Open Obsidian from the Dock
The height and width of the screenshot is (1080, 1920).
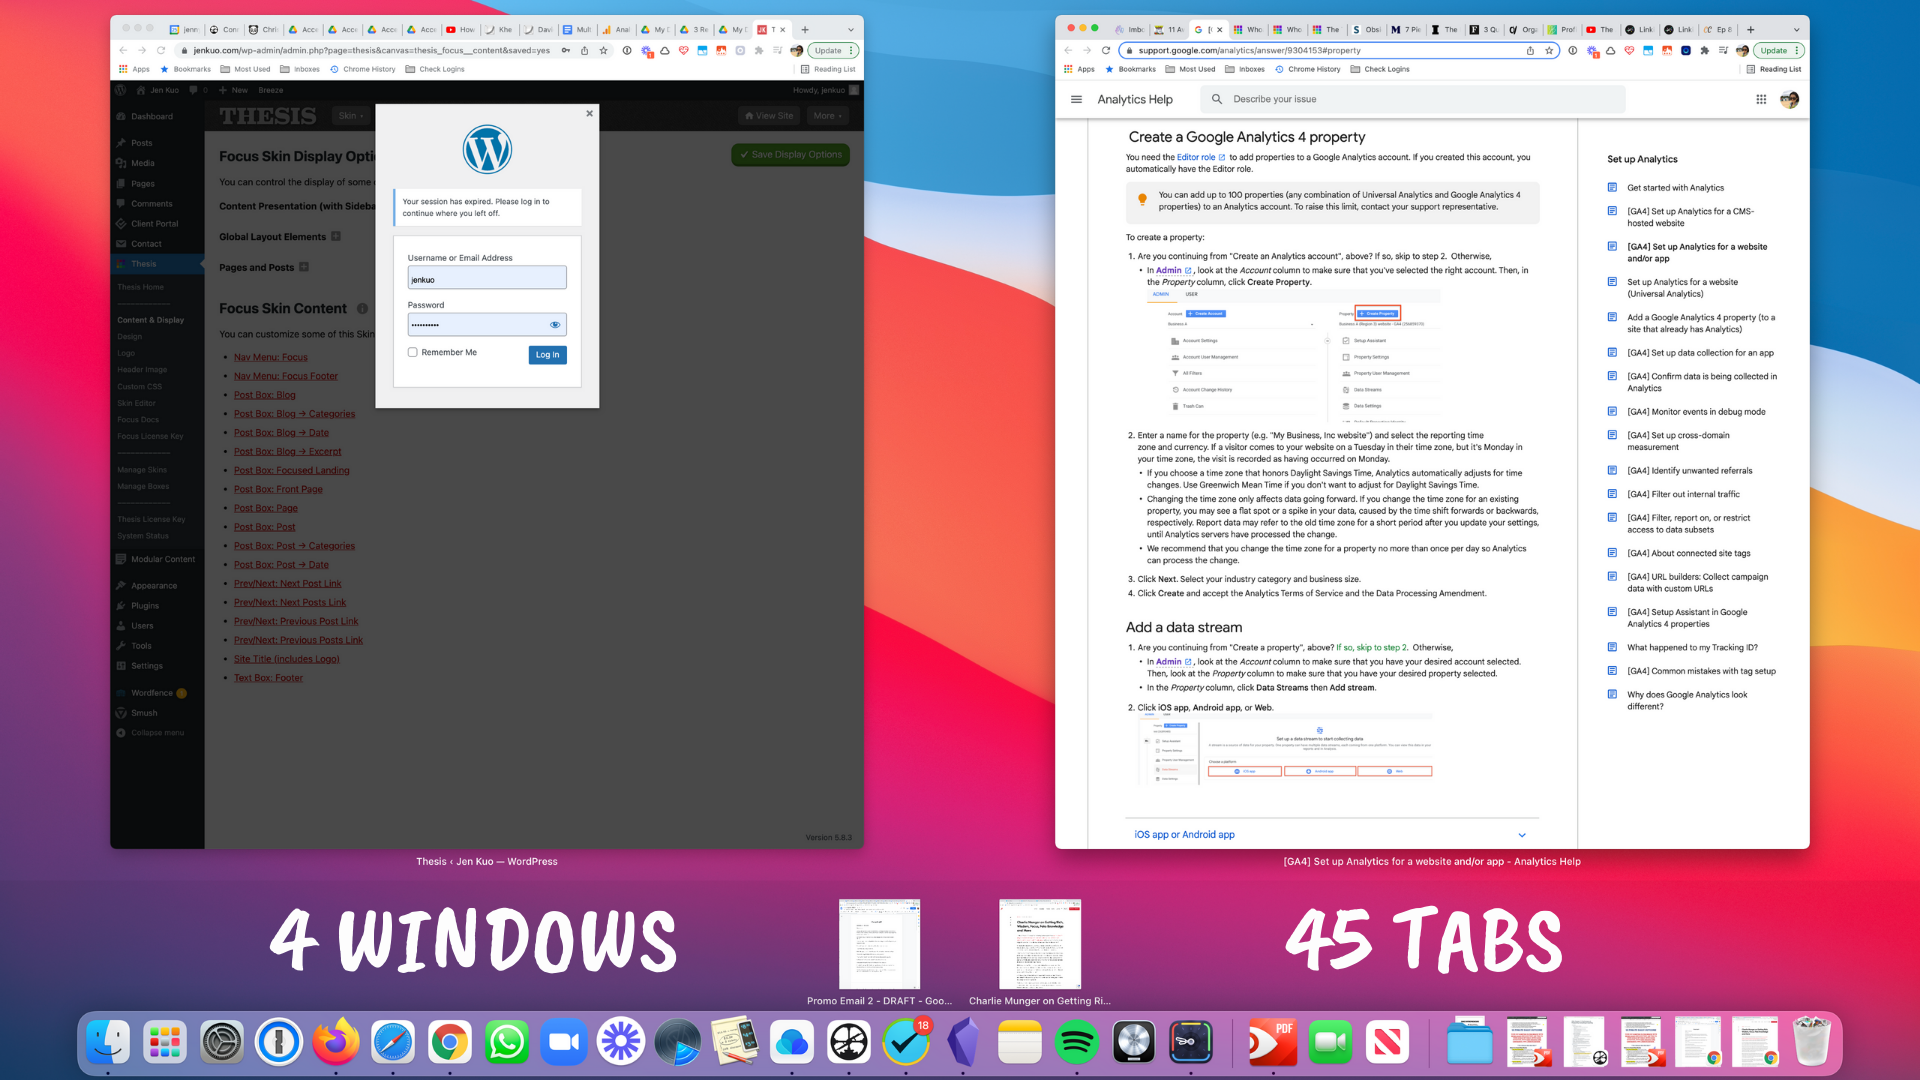point(963,1043)
